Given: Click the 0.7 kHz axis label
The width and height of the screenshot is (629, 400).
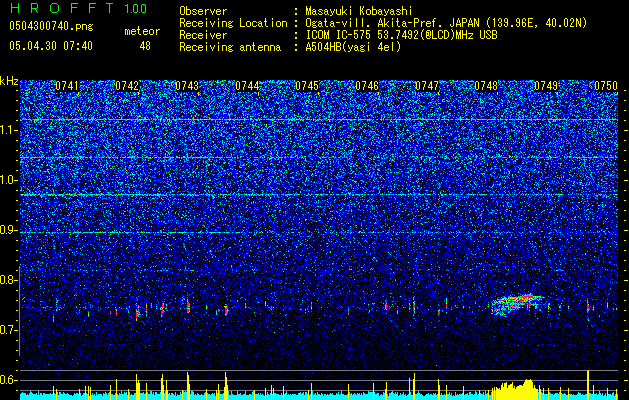Looking at the screenshot, I should pyautogui.click(x=8, y=330).
